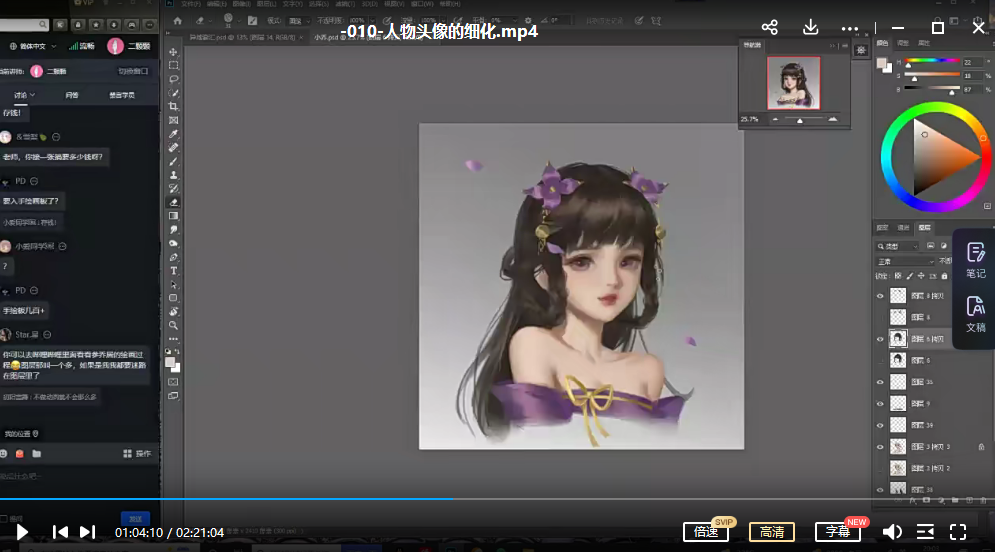Open the playlist icon beside volume

(925, 532)
